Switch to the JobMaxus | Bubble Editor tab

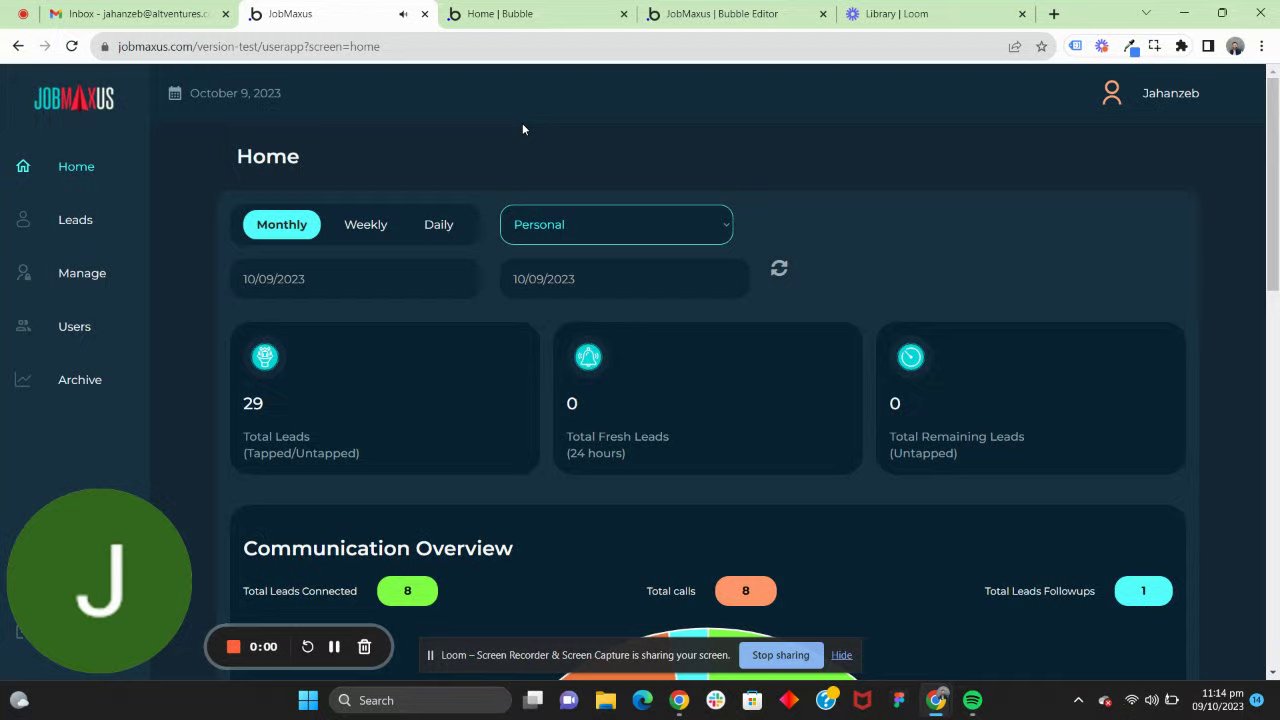coord(735,14)
